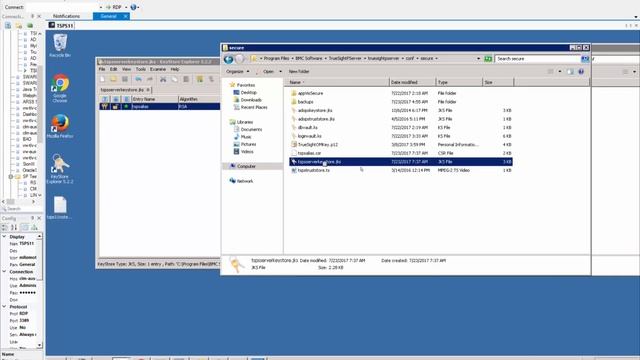Image resolution: width=640 pixels, height=360 pixels.
Task: Click the Undo arrow in KeyStore Explorer toolbar
Action: tap(139, 79)
